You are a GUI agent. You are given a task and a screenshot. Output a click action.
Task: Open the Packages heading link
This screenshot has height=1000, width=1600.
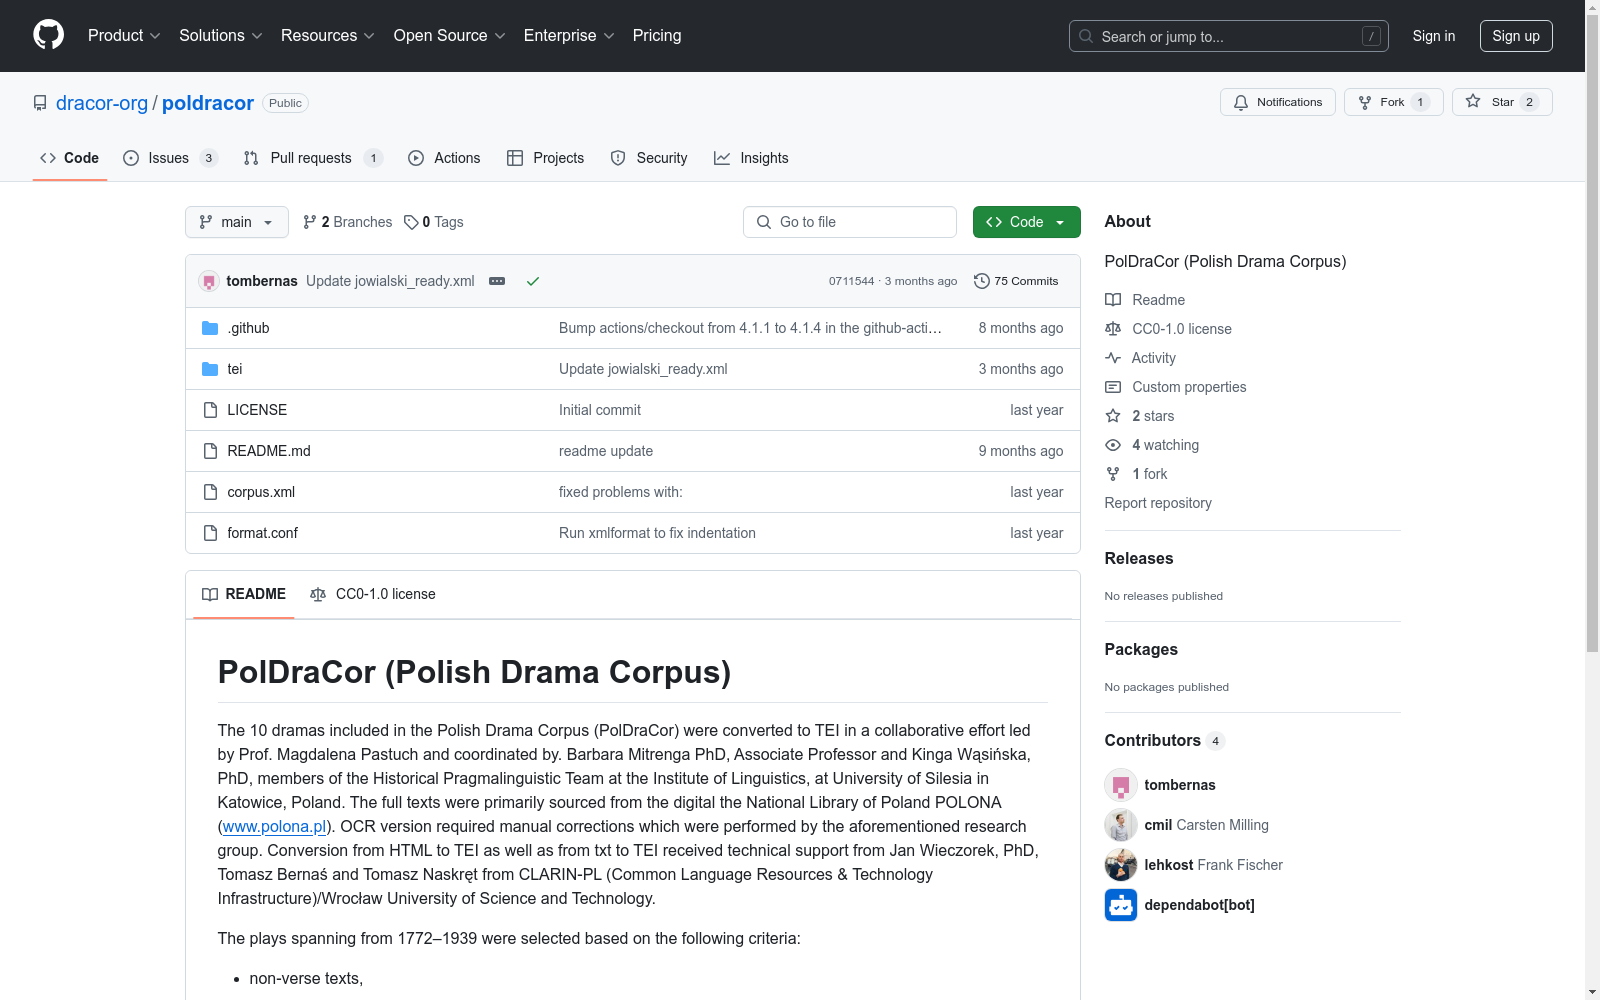pyautogui.click(x=1141, y=649)
